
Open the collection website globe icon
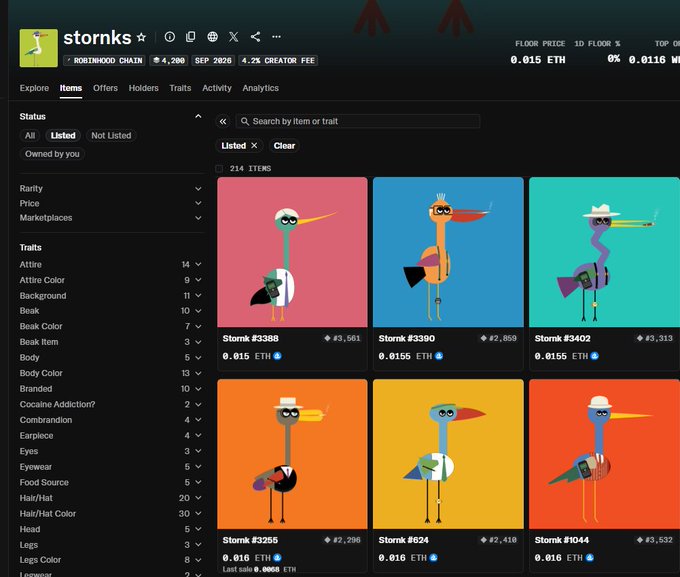(x=212, y=37)
